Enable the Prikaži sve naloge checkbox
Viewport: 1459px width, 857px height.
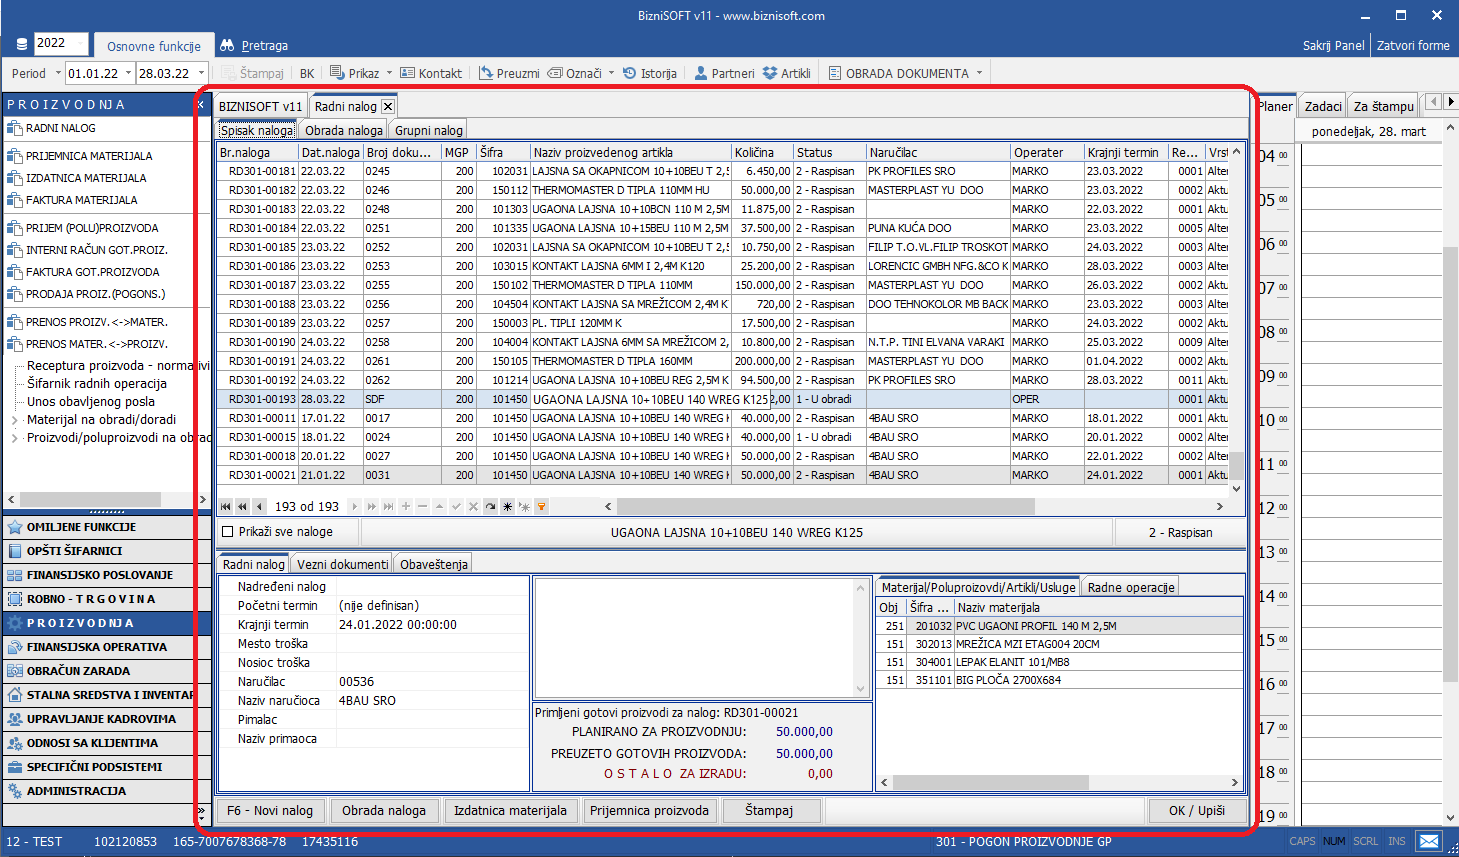tap(228, 532)
